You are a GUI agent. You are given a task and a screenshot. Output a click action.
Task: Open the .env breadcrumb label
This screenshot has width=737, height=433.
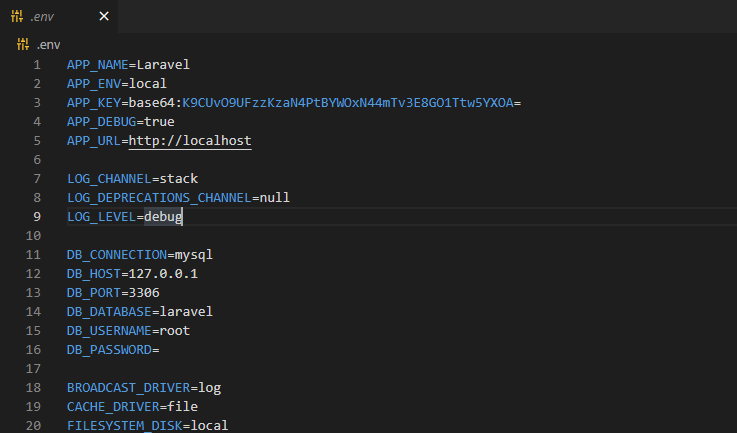click(49, 44)
